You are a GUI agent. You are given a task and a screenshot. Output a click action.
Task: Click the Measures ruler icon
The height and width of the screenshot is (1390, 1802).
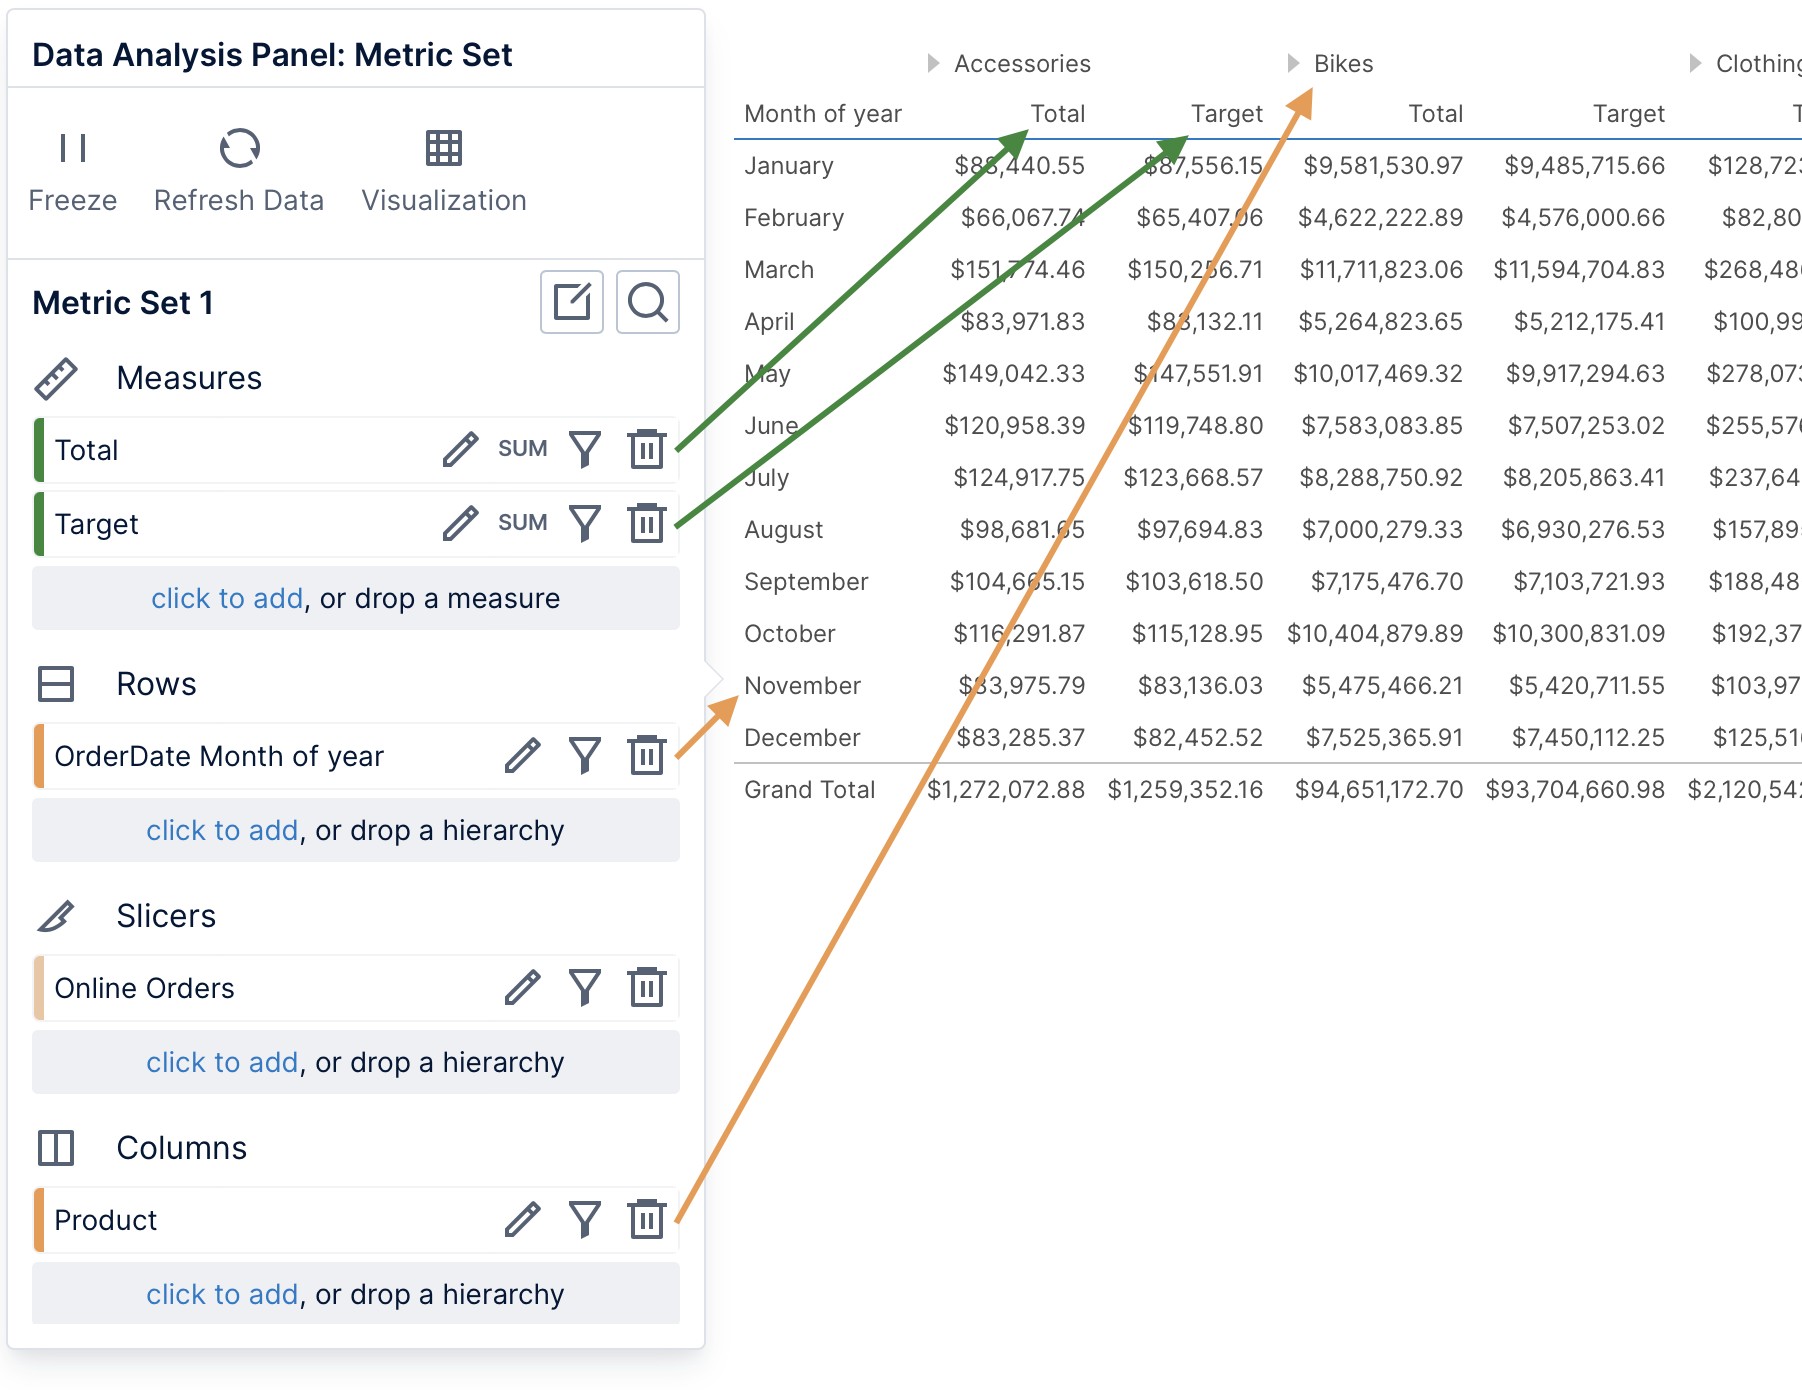(56, 377)
